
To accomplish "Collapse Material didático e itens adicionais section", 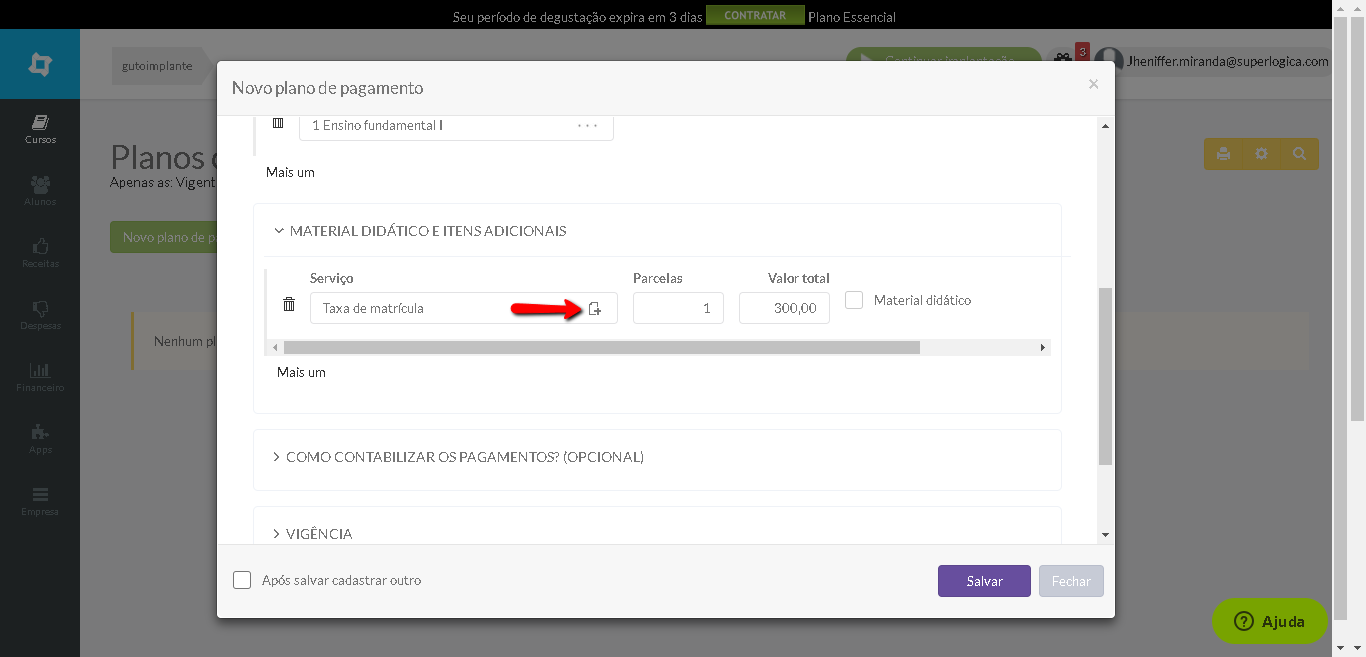I will 420,231.
